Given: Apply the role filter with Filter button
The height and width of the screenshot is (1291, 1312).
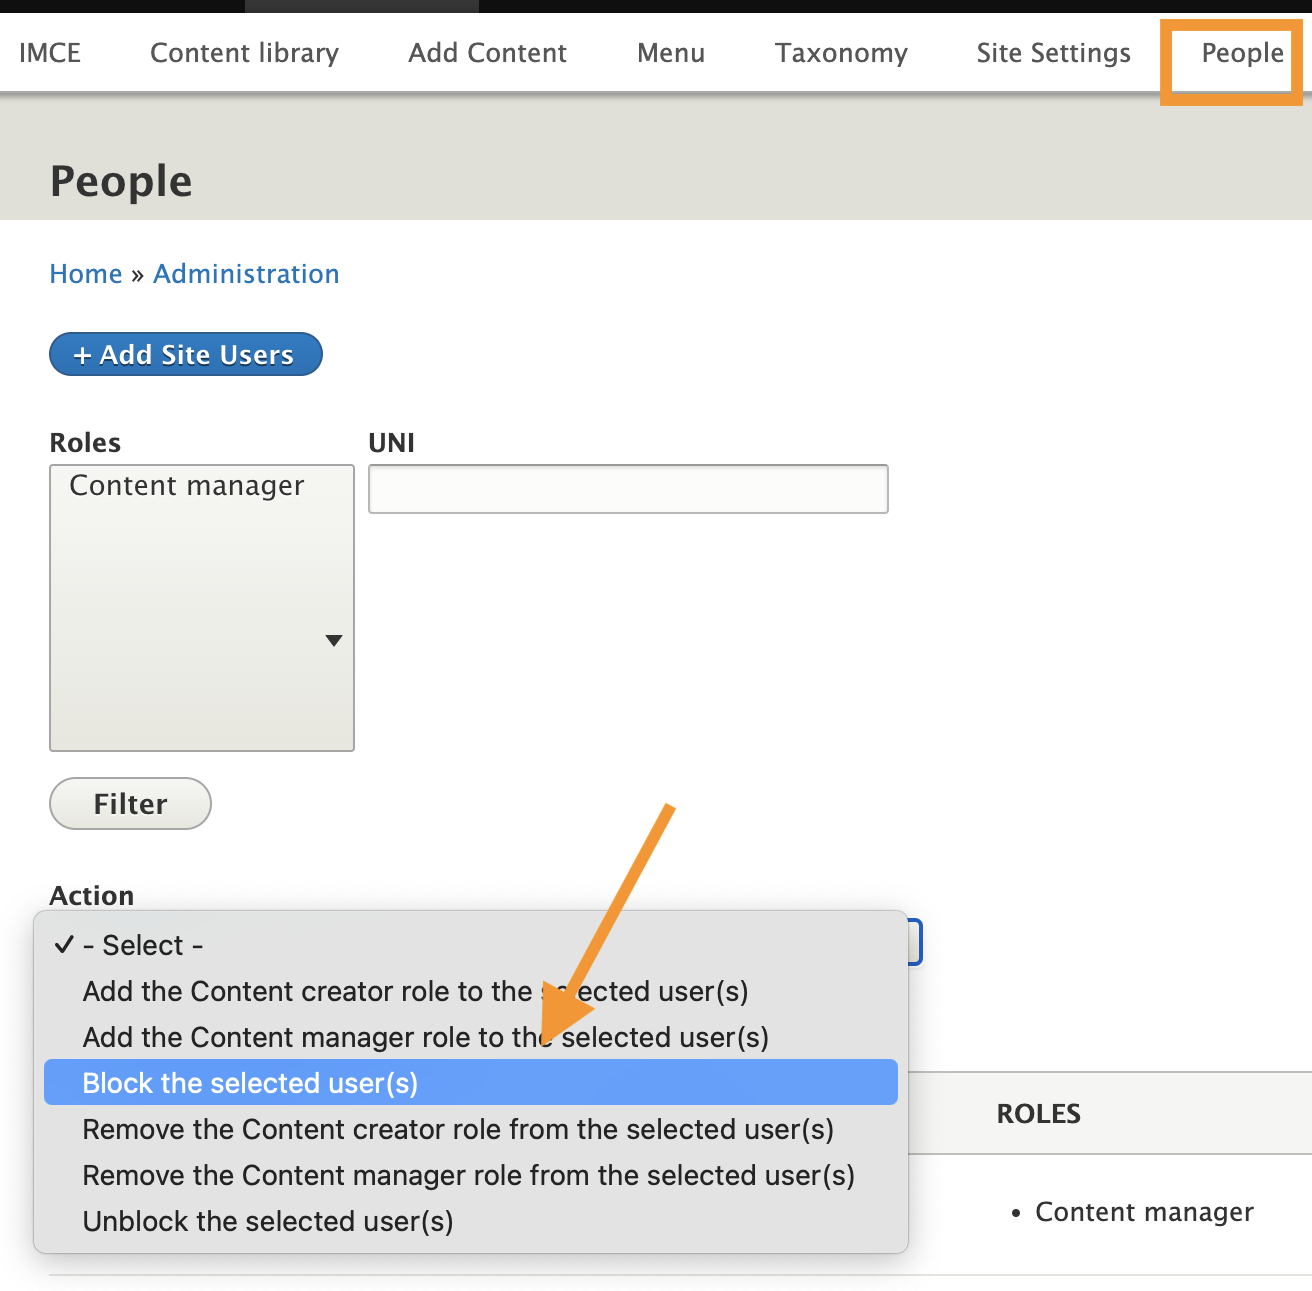Looking at the screenshot, I should point(129,803).
